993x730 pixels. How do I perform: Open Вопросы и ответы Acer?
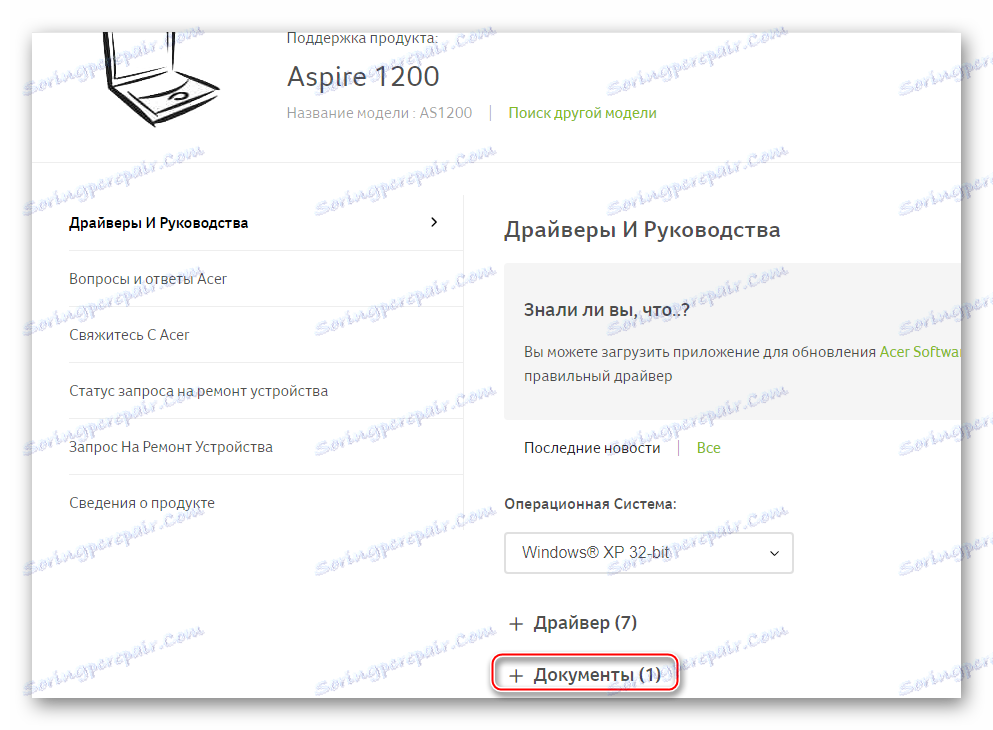tap(148, 279)
